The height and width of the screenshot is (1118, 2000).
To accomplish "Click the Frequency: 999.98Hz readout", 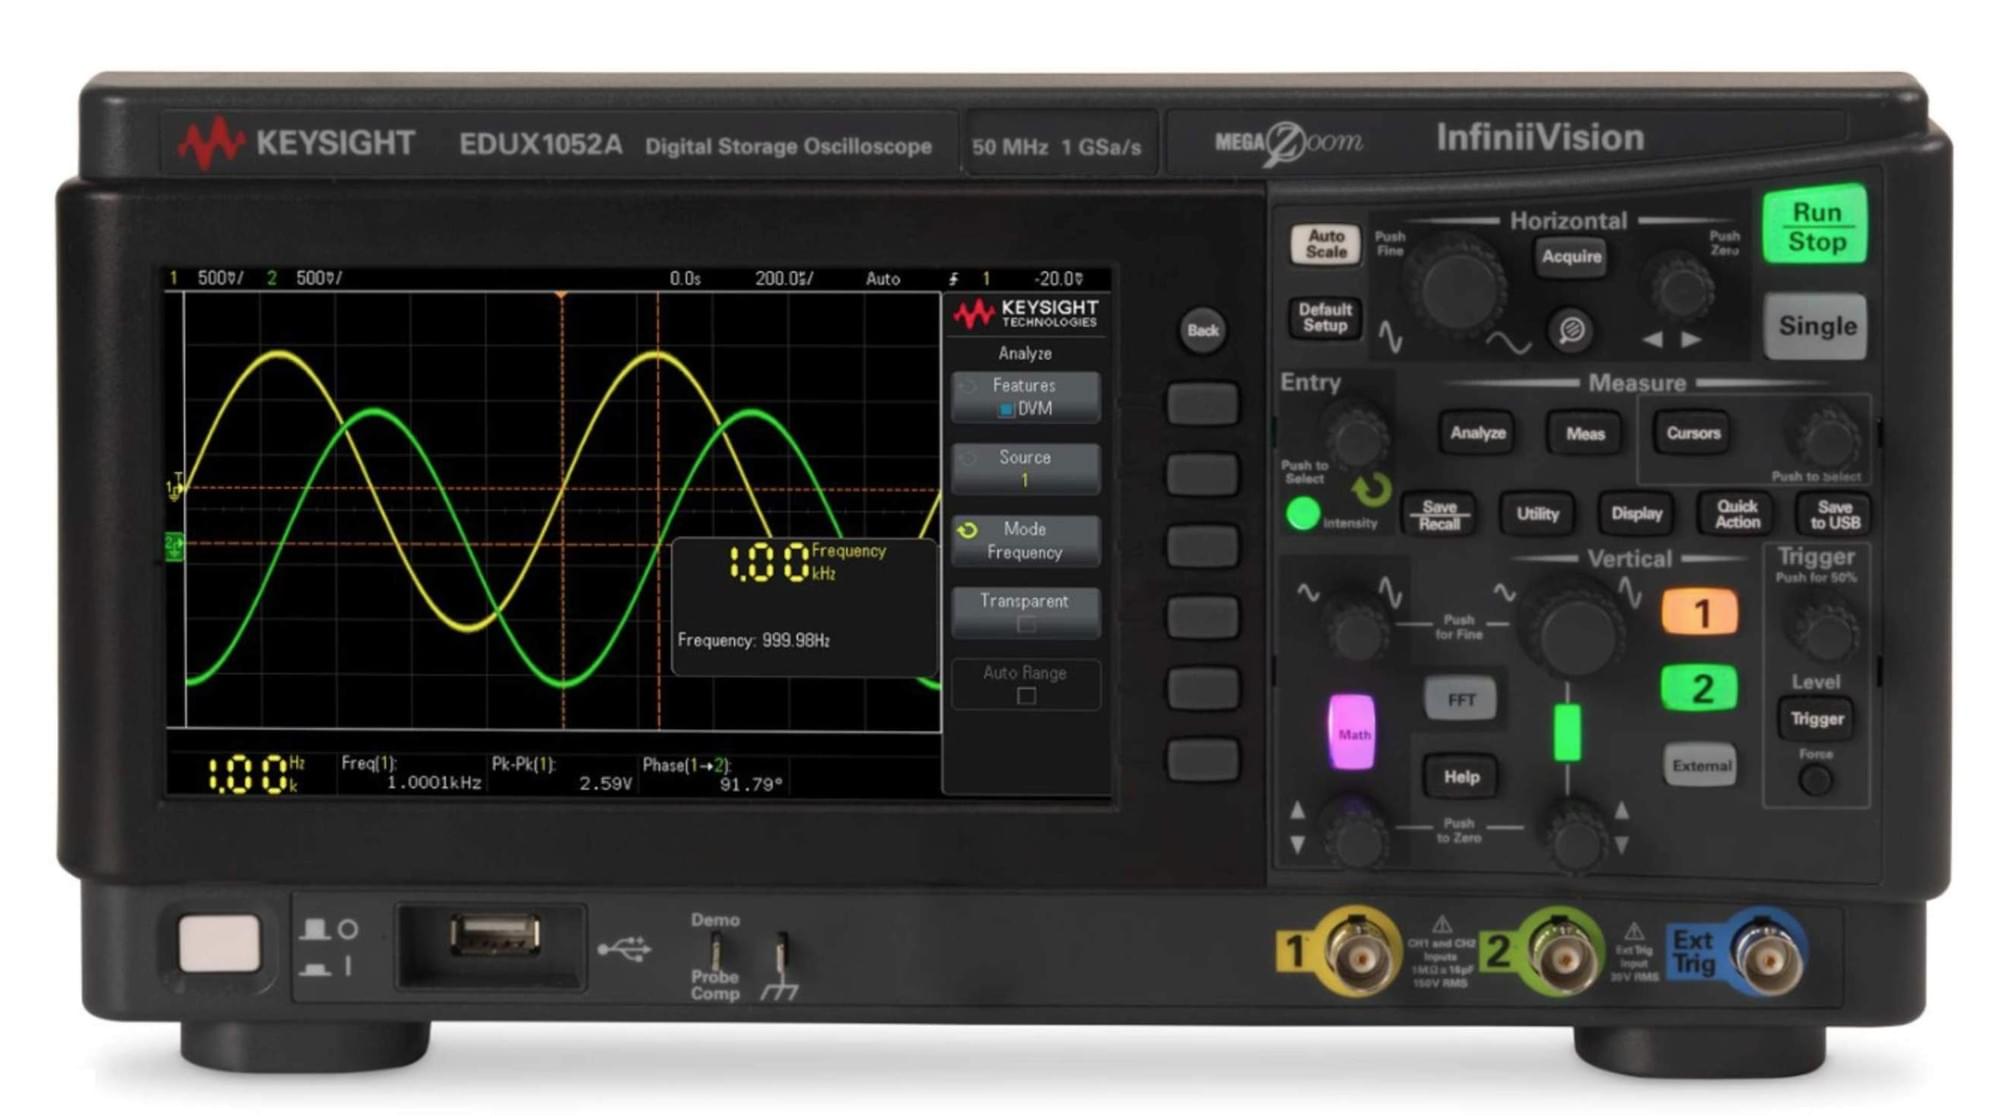I will coord(754,640).
